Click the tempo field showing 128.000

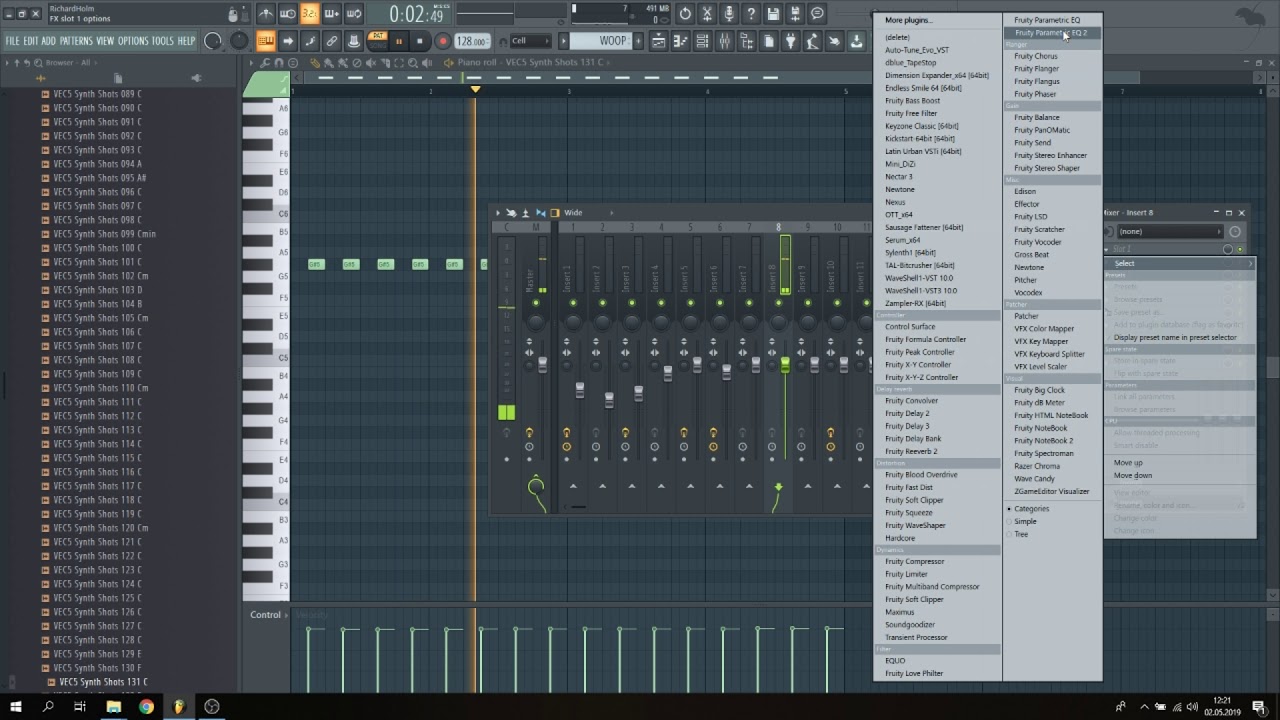point(472,41)
